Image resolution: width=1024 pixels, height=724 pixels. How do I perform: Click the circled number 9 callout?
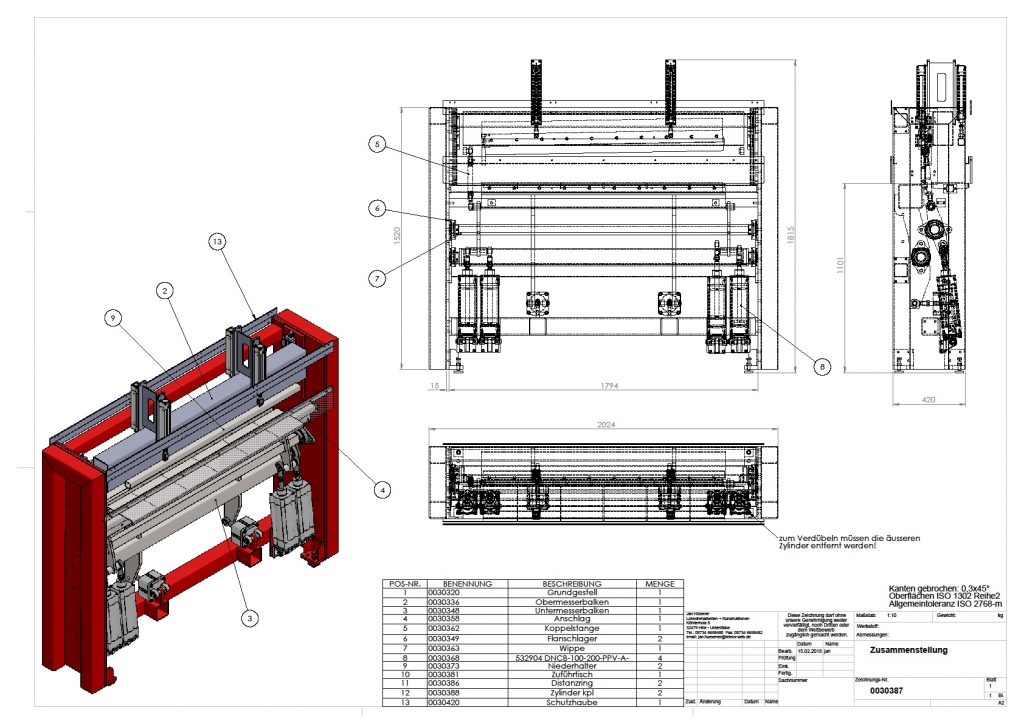click(x=115, y=318)
